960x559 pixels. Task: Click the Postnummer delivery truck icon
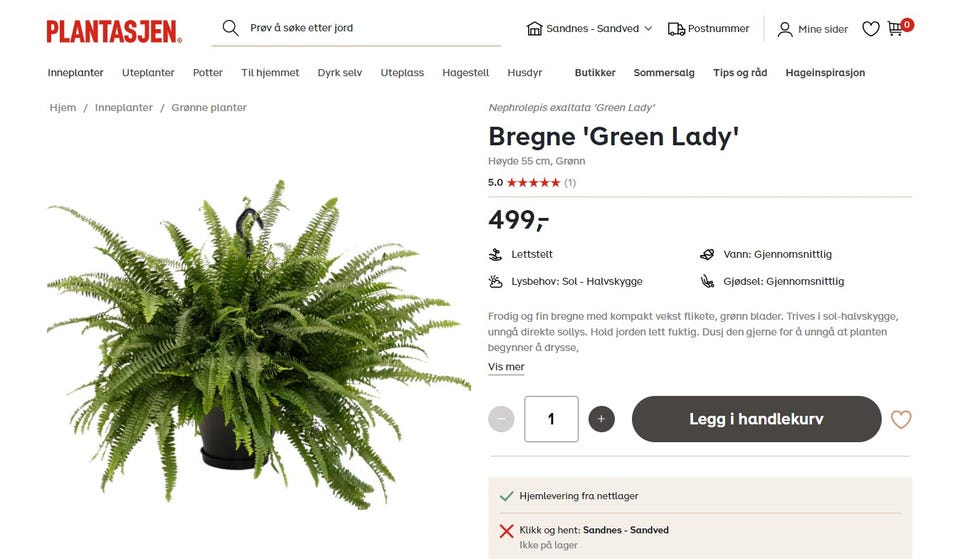[x=676, y=29]
